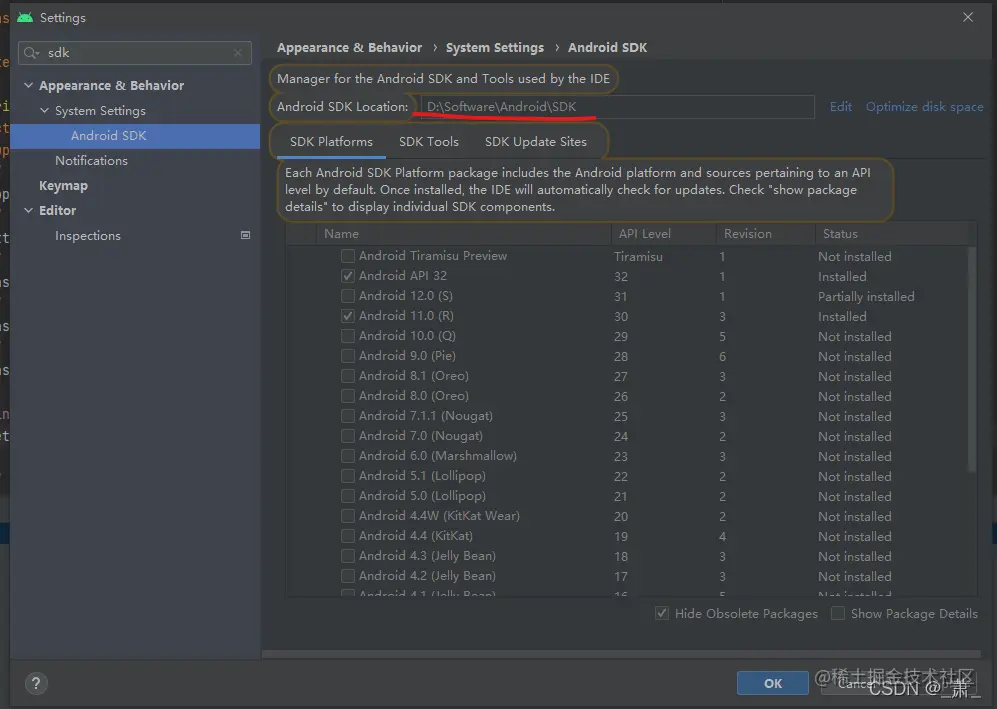Image resolution: width=997 pixels, height=709 pixels.
Task: Collapse Appearance & Behavior tree node
Action: (29, 85)
